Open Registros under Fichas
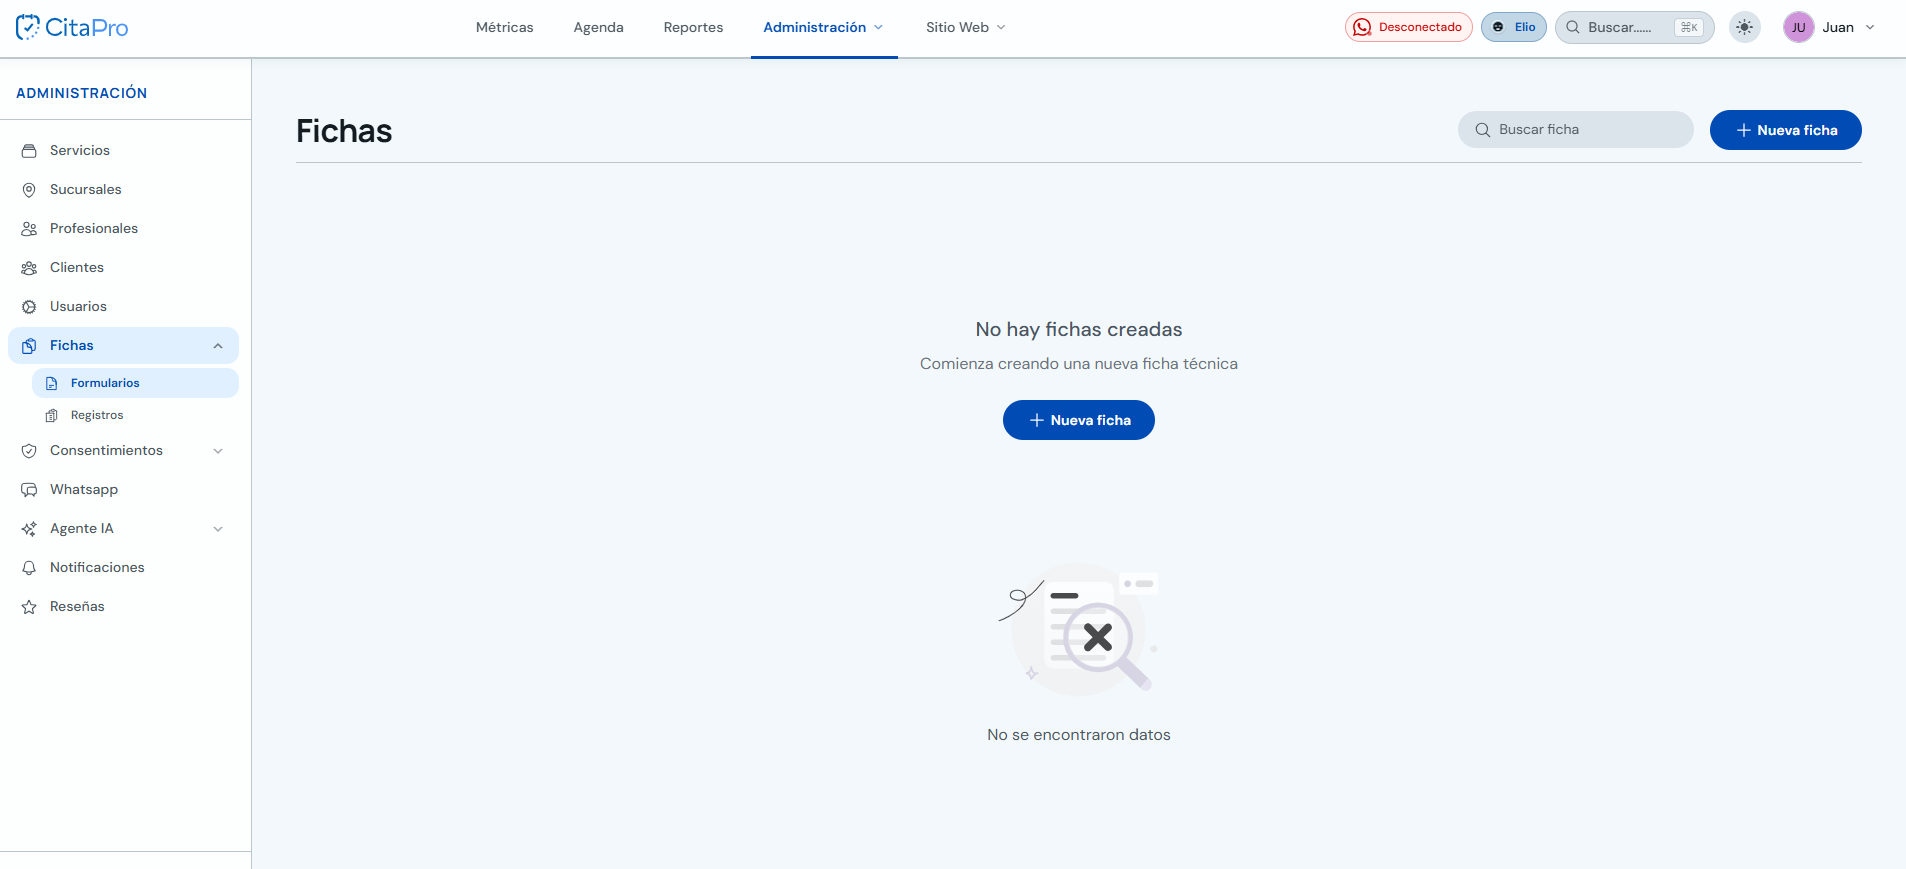 [x=135, y=415]
